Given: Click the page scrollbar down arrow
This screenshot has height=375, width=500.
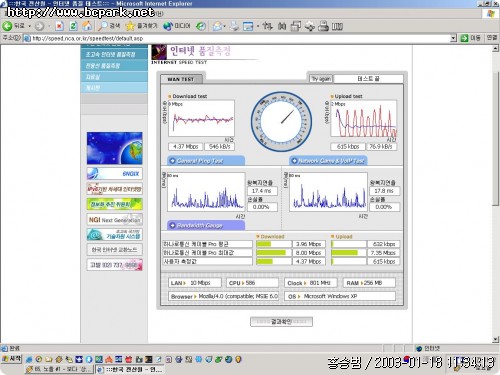Looking at the screenshot, I should coord(496,339).
